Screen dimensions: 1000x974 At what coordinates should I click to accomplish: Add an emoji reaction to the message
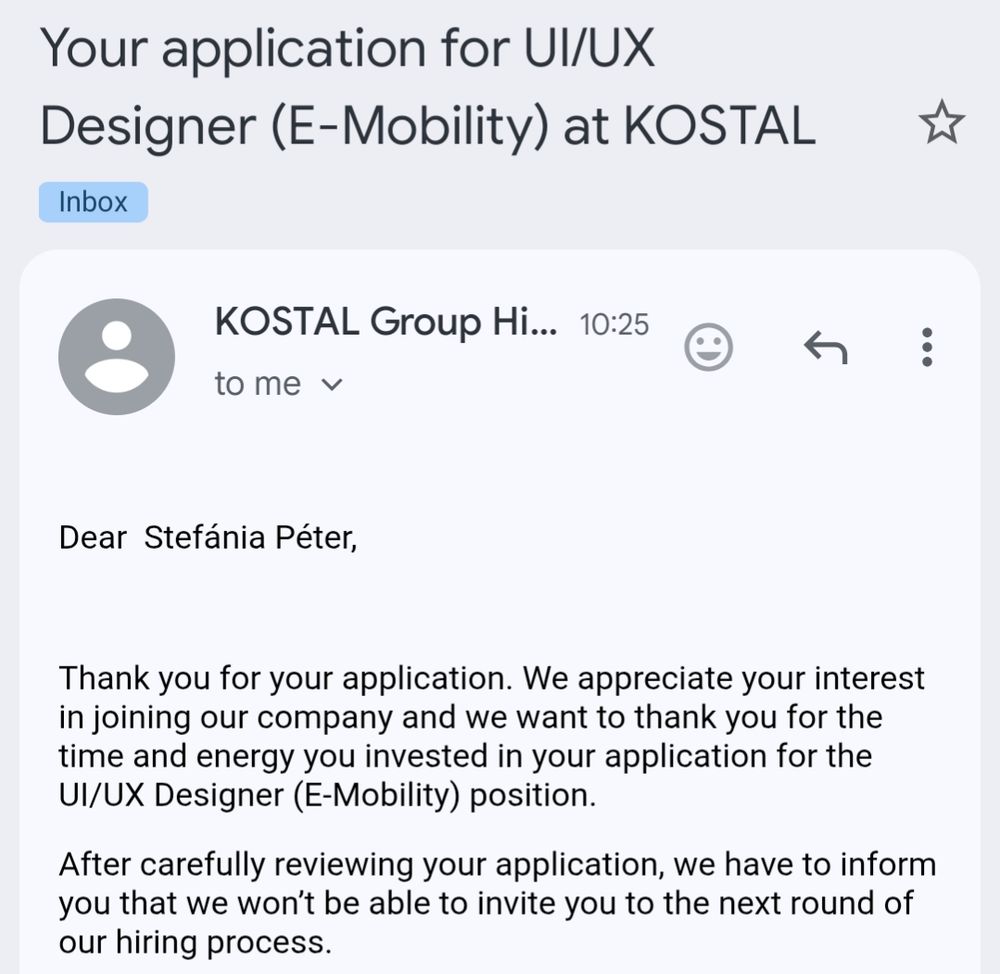(708, 347)
